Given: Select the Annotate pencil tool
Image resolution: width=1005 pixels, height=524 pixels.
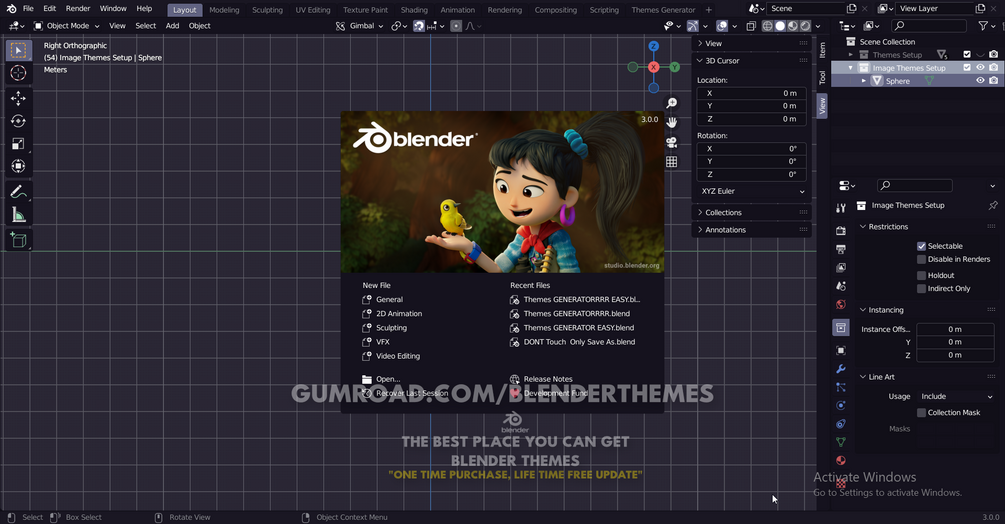Looking at the screenshot, I should pos(19,192).
